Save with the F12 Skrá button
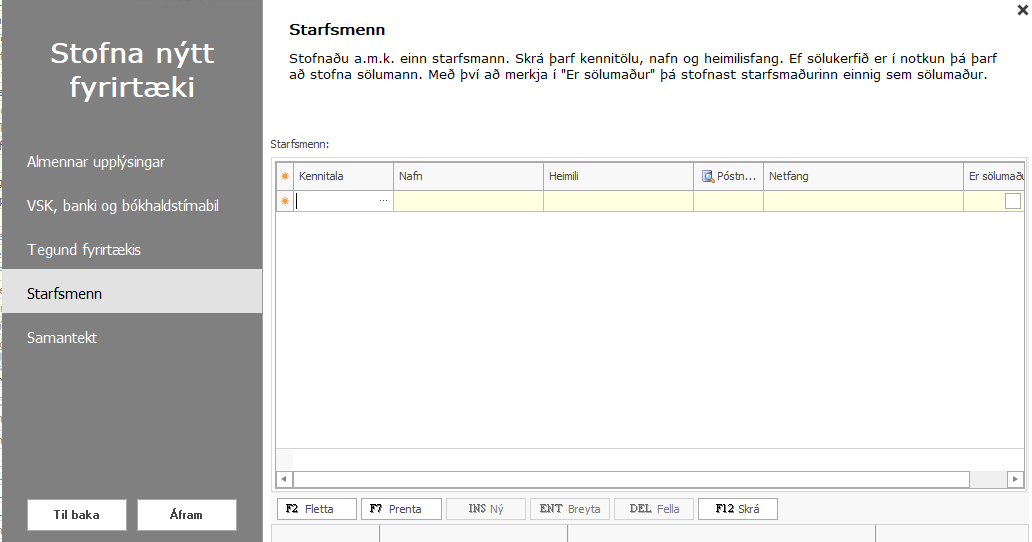This screenshot has width=1032, height=542. pos(737,509)
